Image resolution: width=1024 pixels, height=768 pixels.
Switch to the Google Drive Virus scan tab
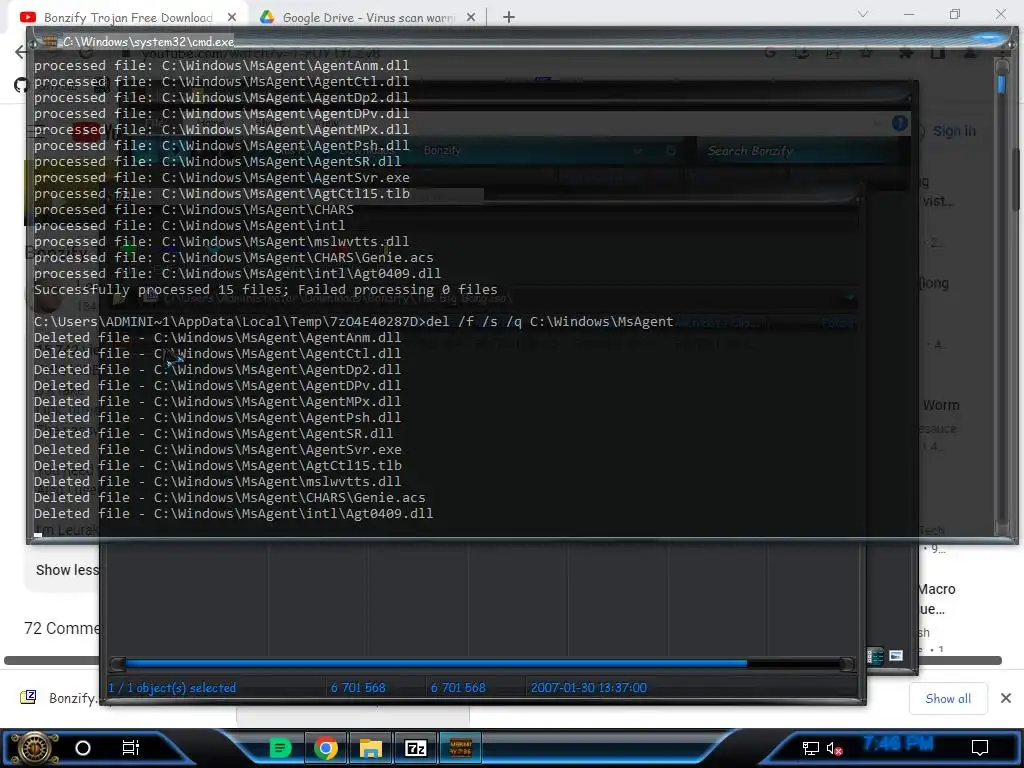click(x=368, y=18)
